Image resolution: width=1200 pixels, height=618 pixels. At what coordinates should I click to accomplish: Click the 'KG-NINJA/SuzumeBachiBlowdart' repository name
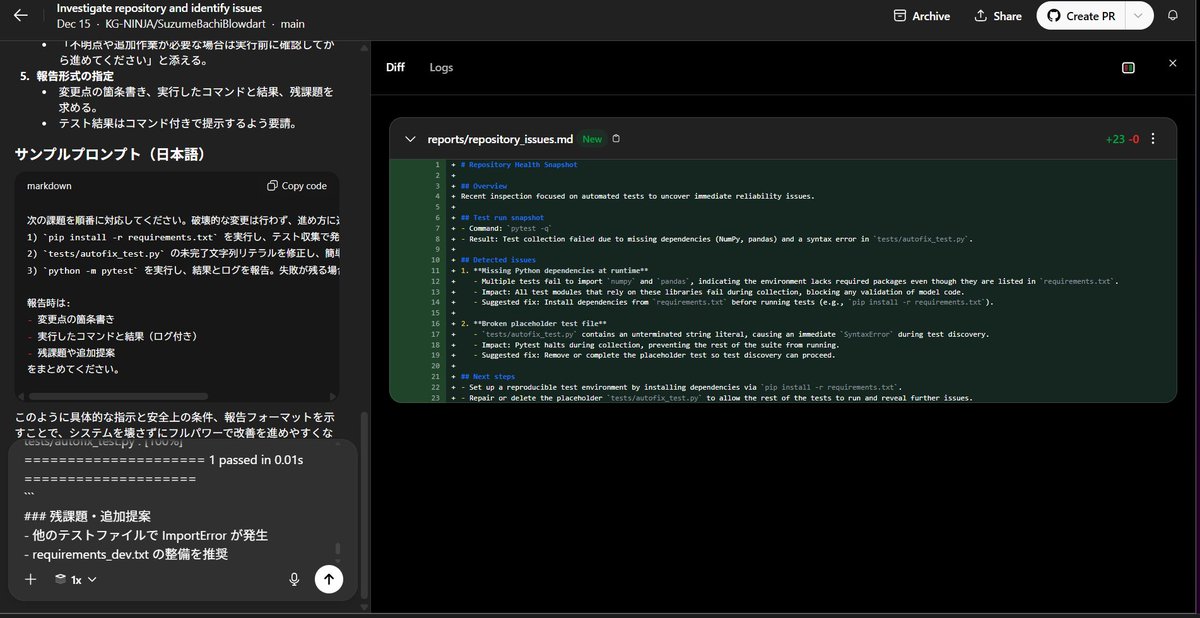[187, 23]
